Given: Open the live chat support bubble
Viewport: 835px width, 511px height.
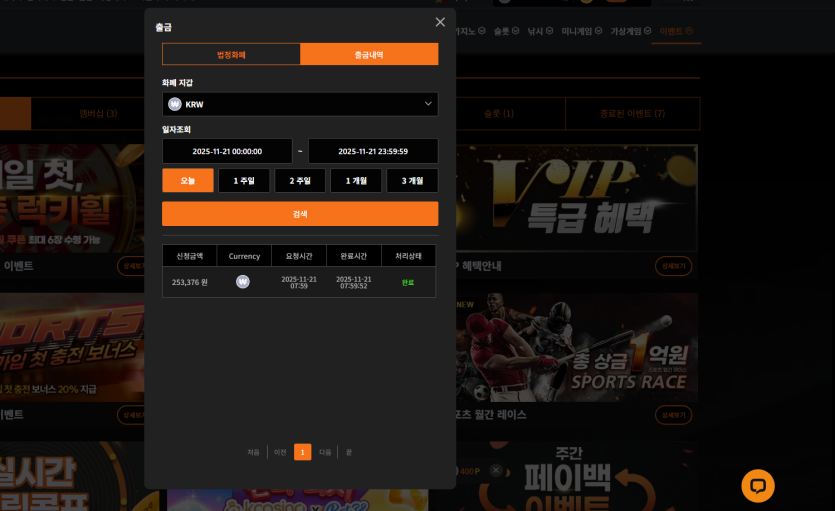Looking at the screenshot, I should click(758, 486).
